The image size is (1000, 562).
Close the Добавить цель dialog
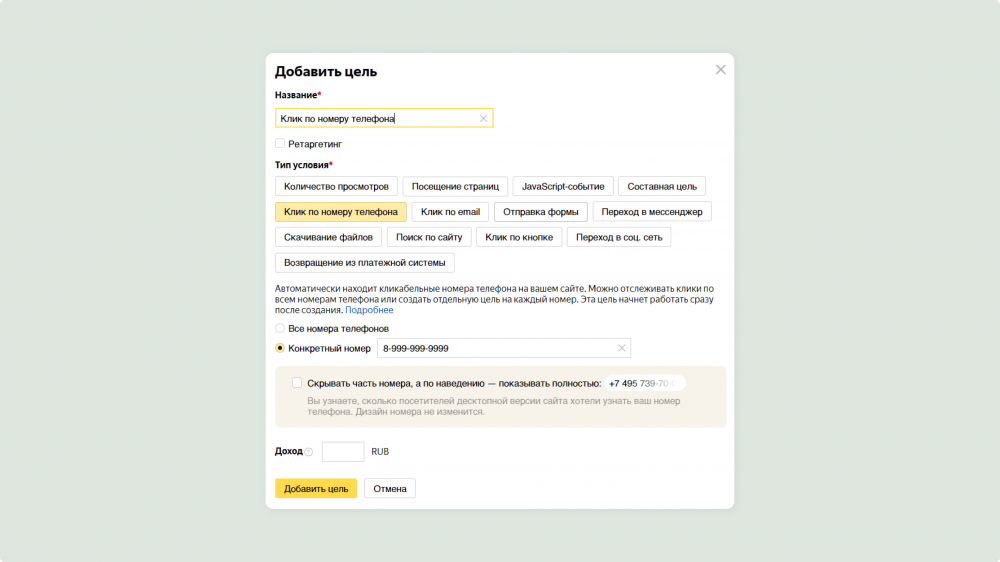coord(720,70)
